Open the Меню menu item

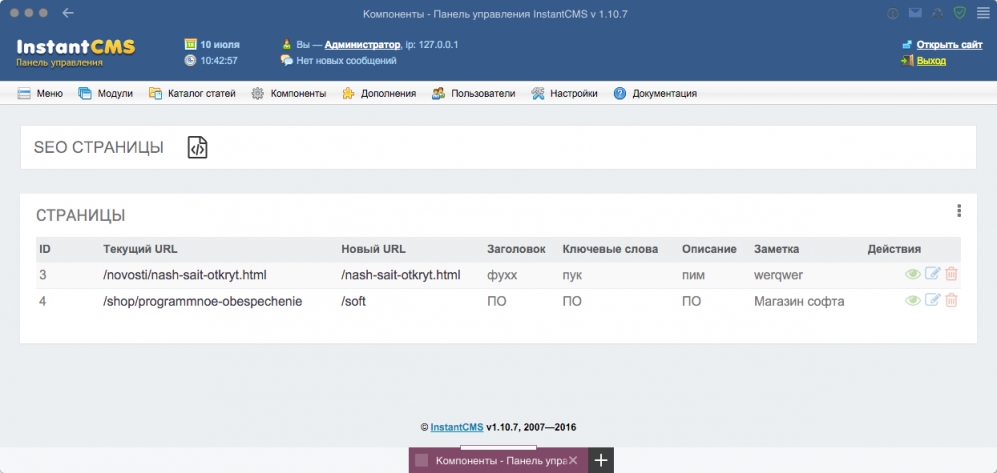click(x=40, y=93)
